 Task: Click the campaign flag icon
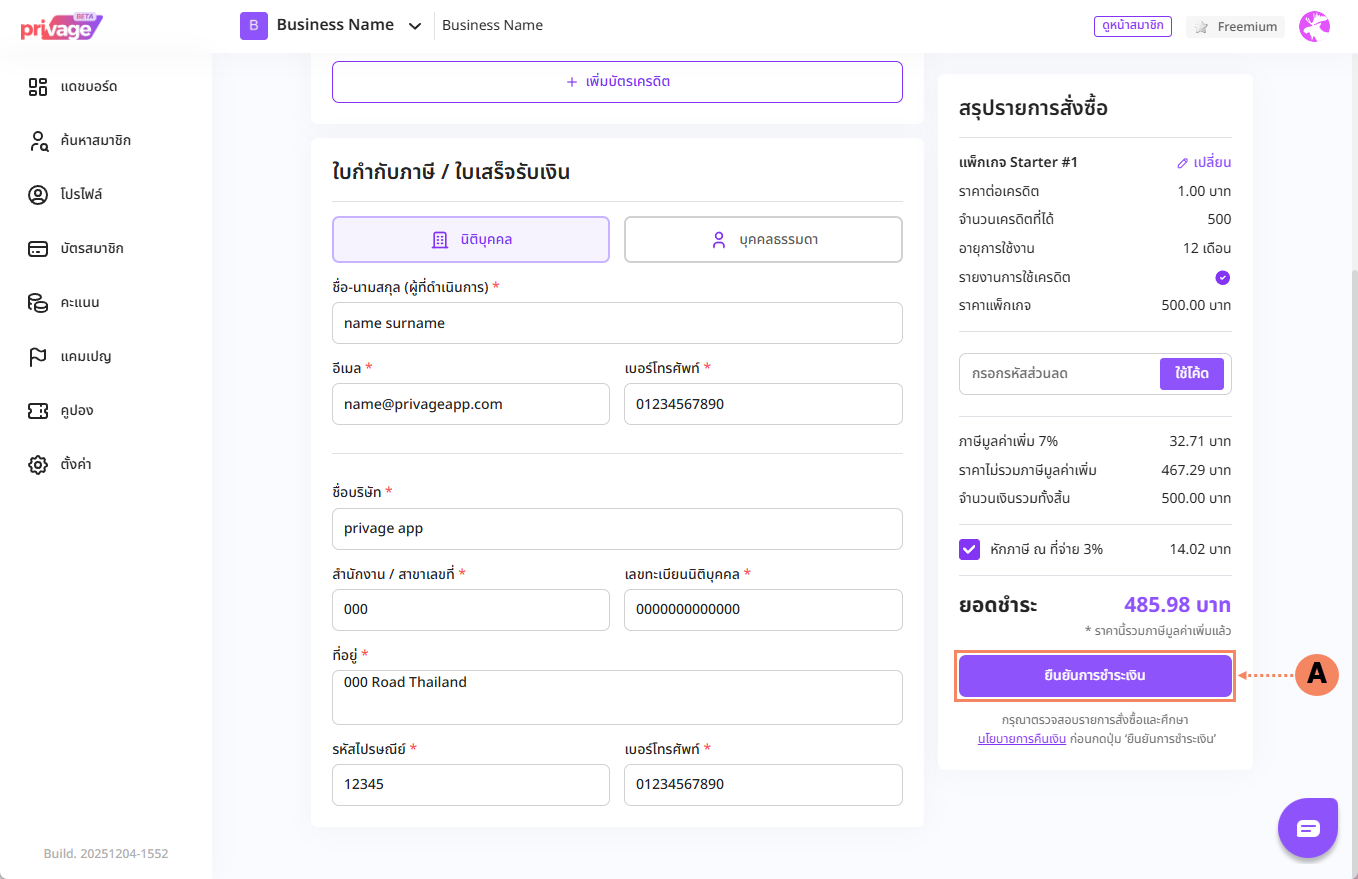click(x=38, y=357)
